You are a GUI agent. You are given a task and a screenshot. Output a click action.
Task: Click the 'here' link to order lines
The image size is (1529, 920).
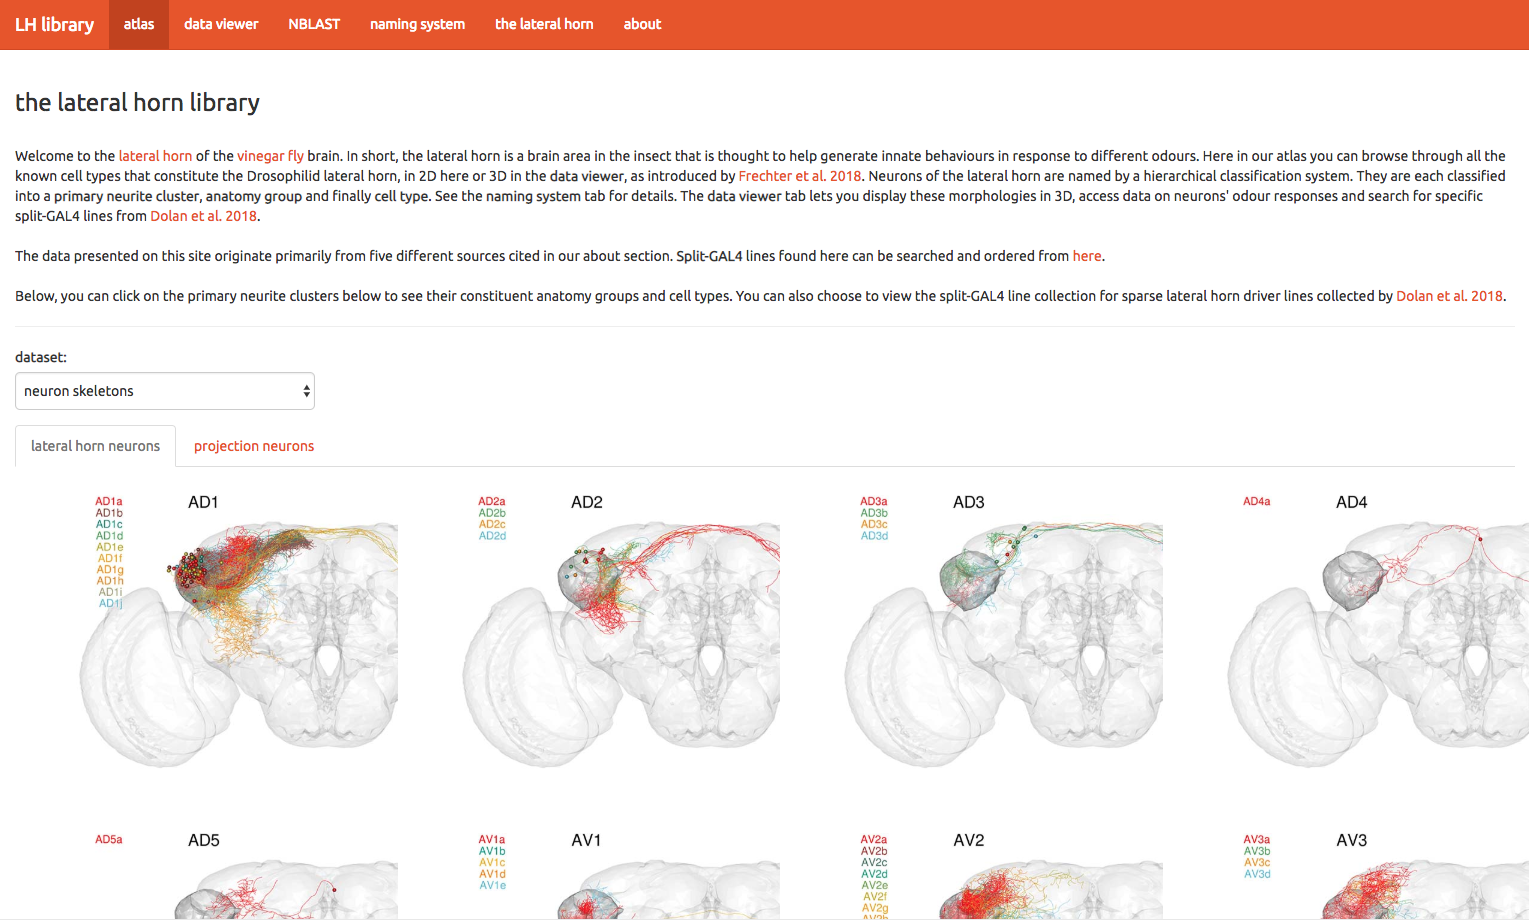click(1086, 256)
